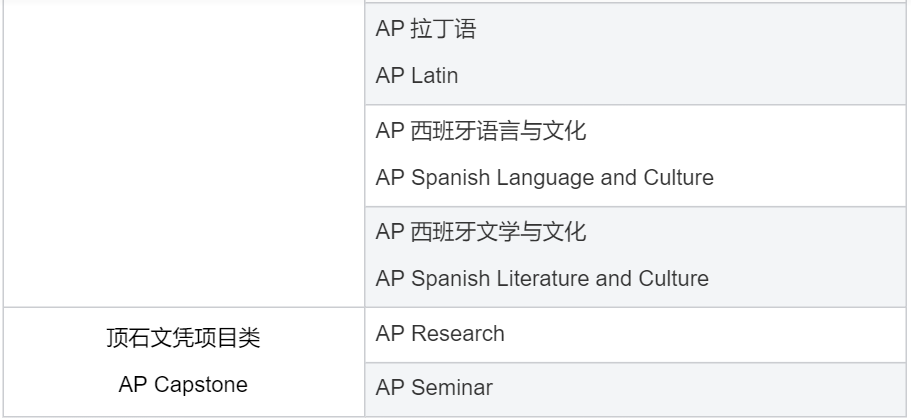
Task: Click the word Spanish in Language row
Action: (450, 178)
